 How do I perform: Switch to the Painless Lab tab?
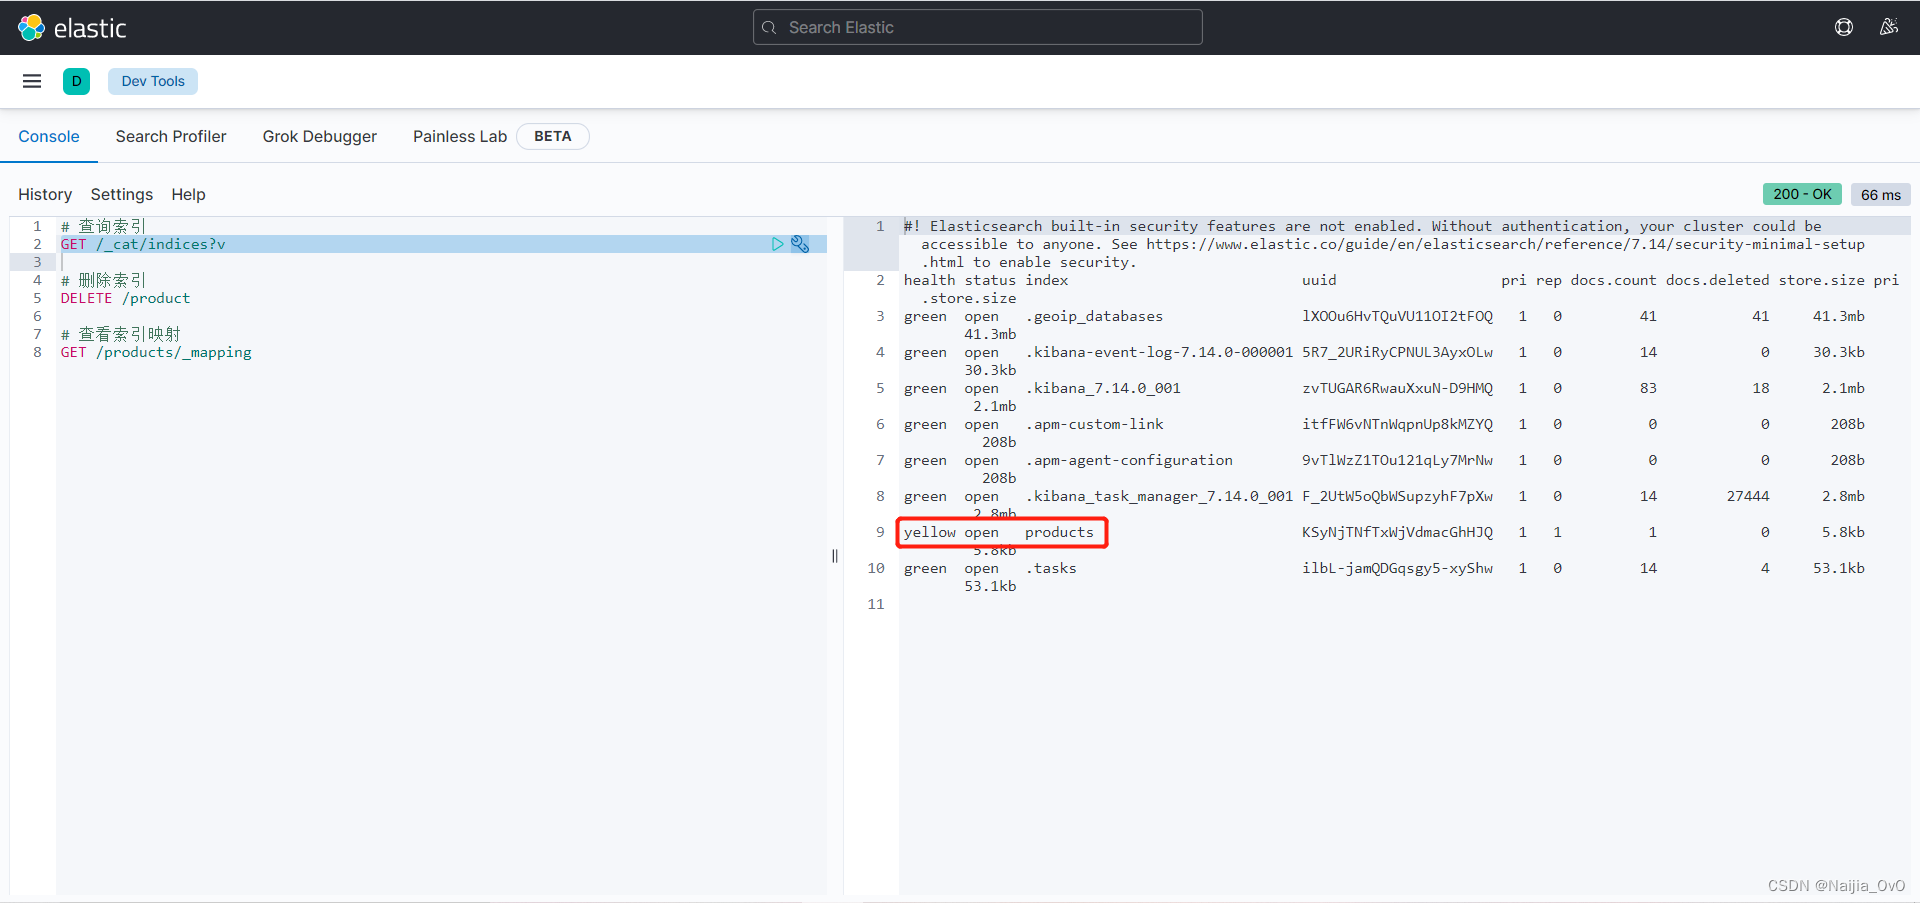tap(459, 136)
